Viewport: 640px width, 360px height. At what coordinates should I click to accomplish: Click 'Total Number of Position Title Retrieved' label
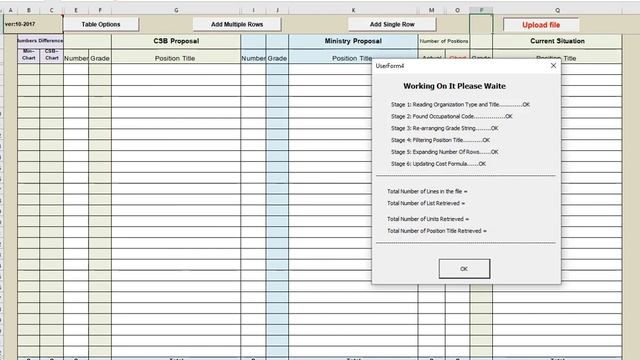(437, 231)
